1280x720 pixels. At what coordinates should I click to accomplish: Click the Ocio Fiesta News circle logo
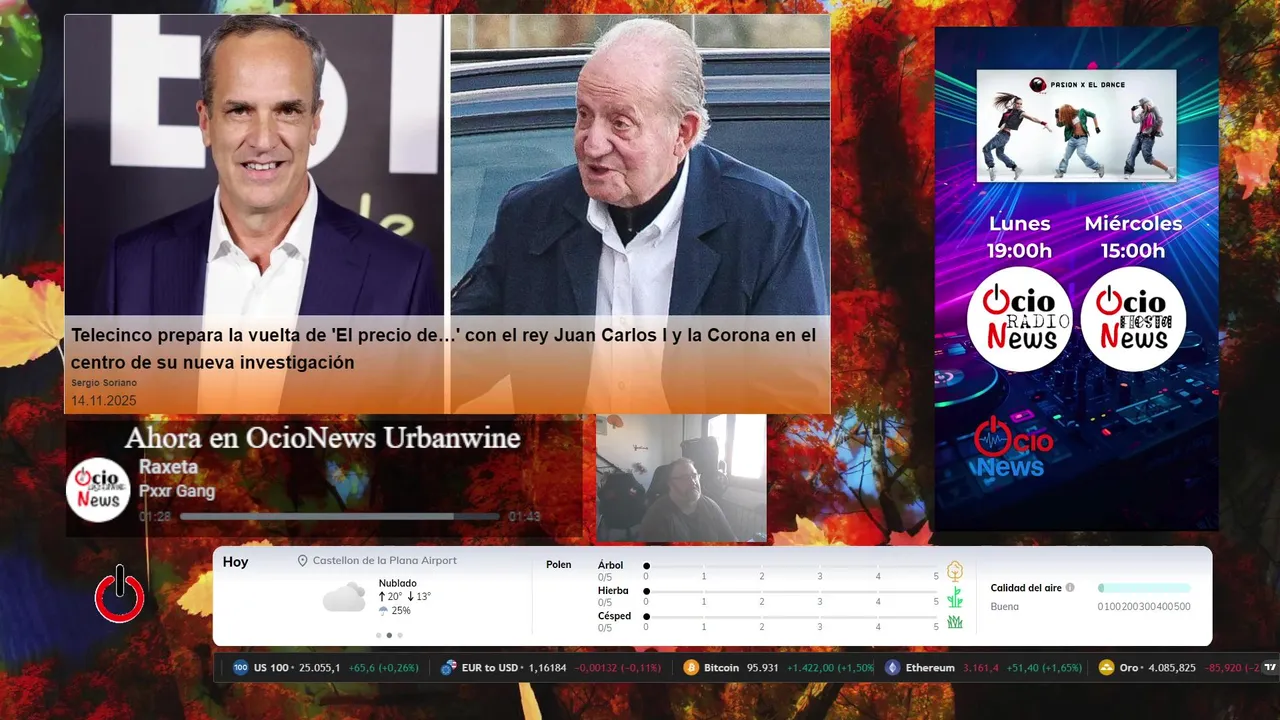1133,319
